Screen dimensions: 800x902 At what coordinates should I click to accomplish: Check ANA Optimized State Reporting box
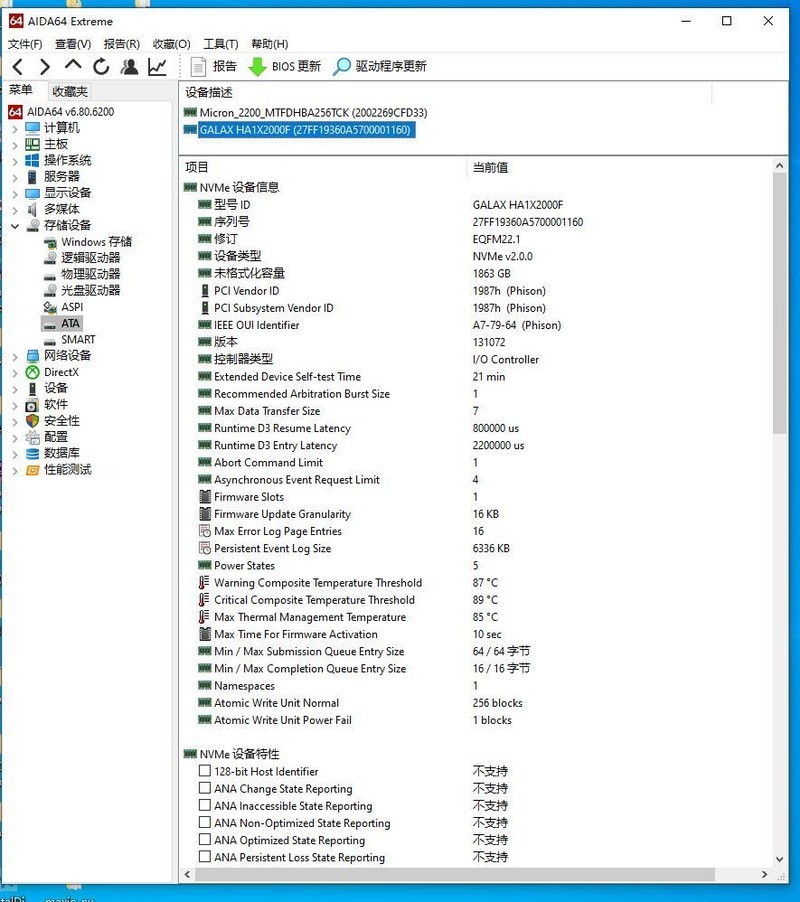click(x=205, y=841)
